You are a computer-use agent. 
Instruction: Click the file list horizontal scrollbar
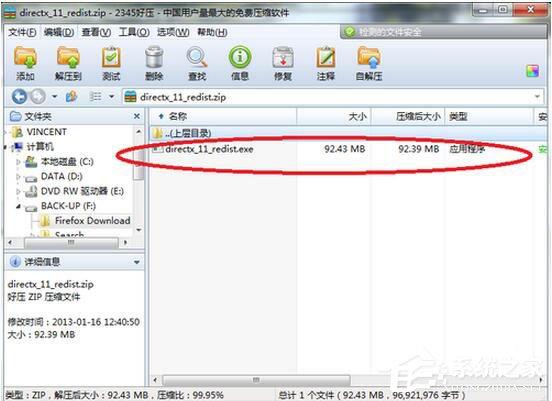coord(256,380)
